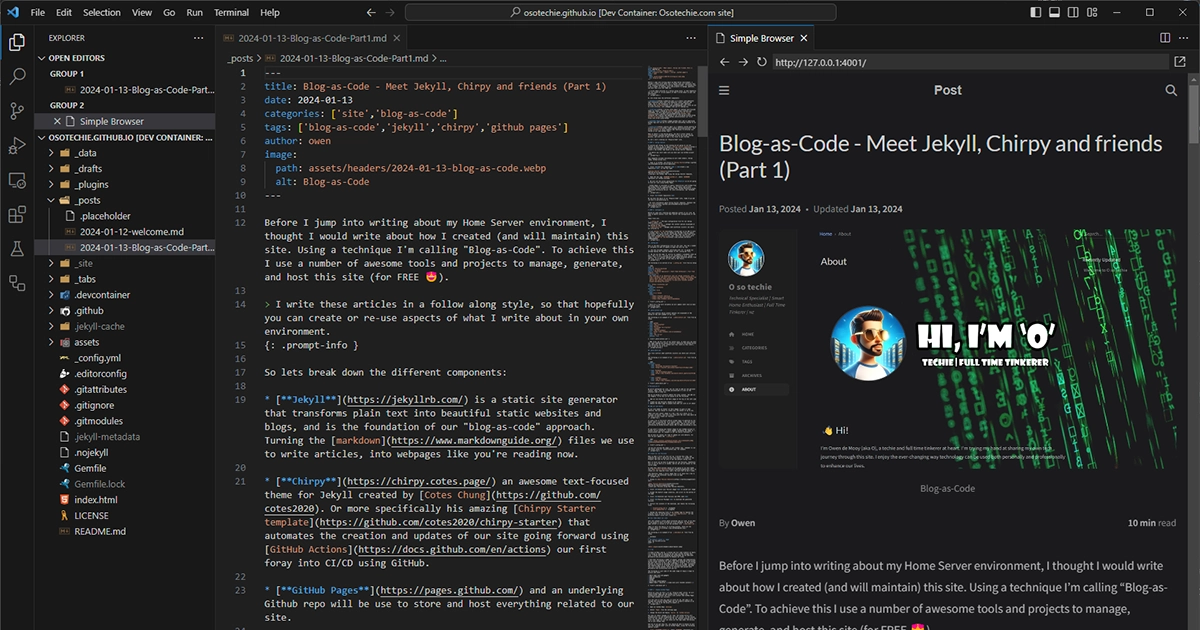Open the Search view in the activity bar
Viewport: 1200px width, 630px height.
tap(17, 76)
